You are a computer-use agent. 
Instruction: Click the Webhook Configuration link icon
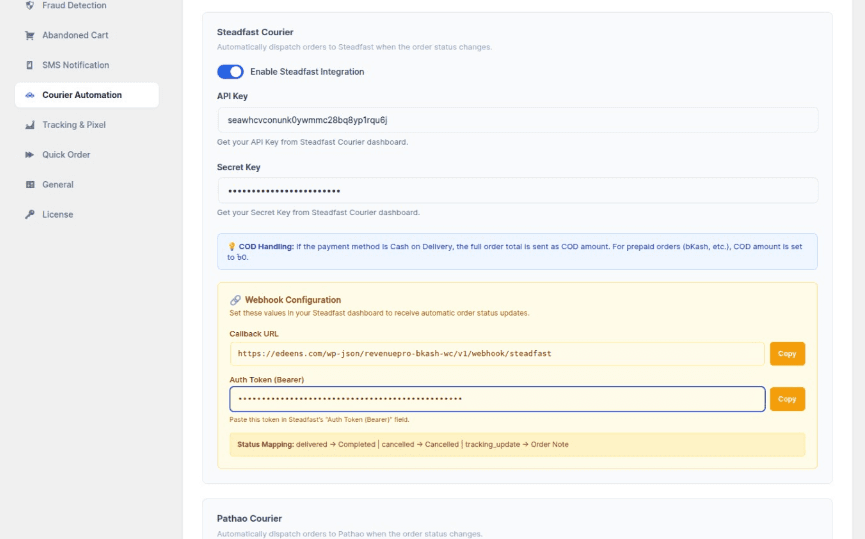[235, 300]
